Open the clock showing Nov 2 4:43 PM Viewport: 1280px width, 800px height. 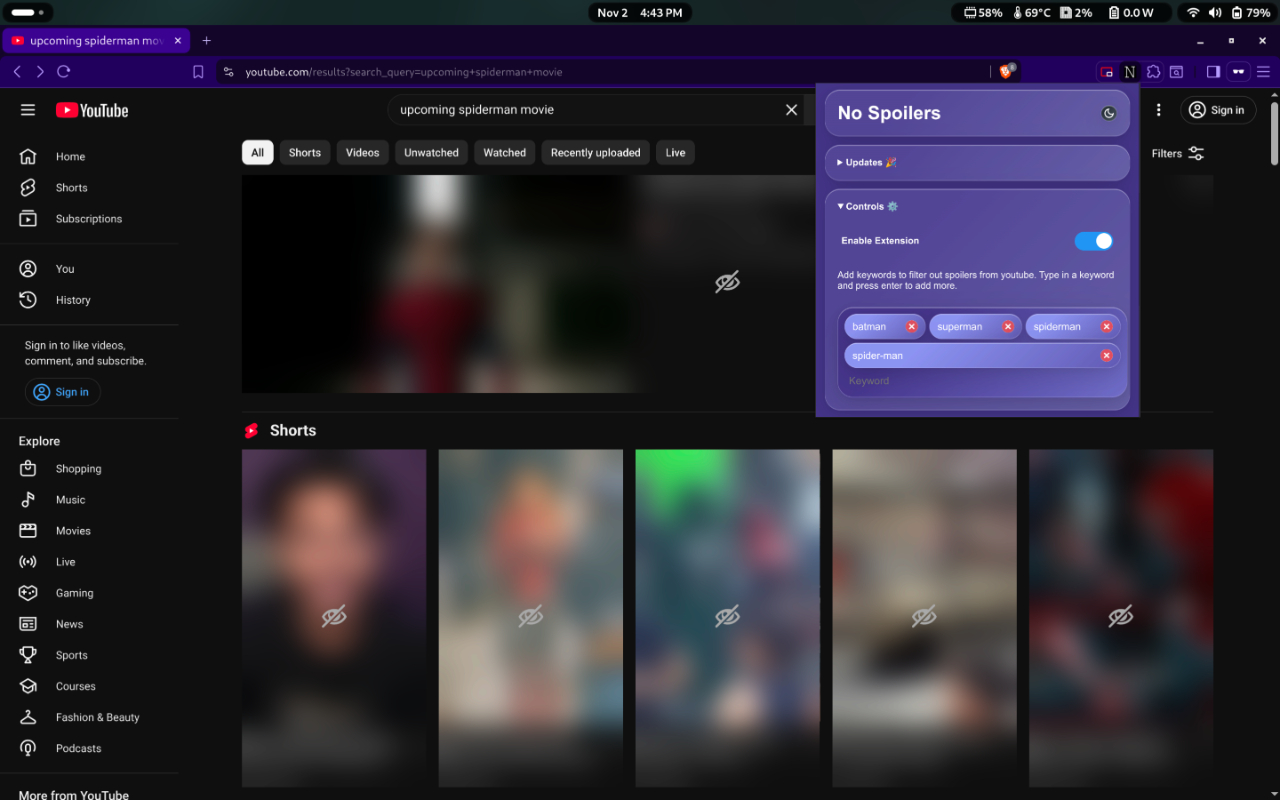pyautogui.click(x=640, y=13)
